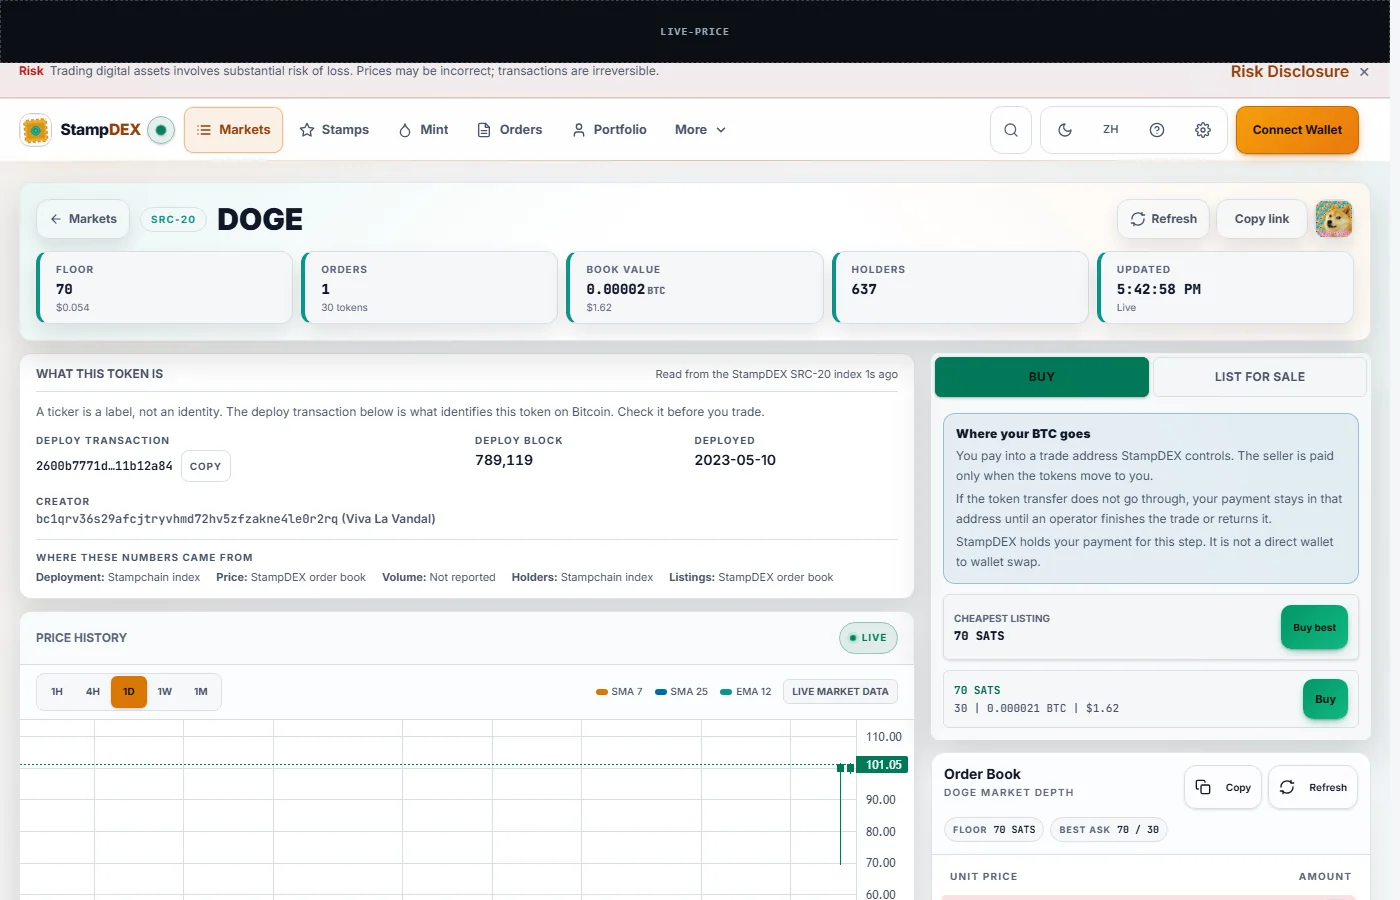Open the Risk Disclosure link
Image resolution: width=1400 pixels, height=900 pixels.
(1290, 72)
